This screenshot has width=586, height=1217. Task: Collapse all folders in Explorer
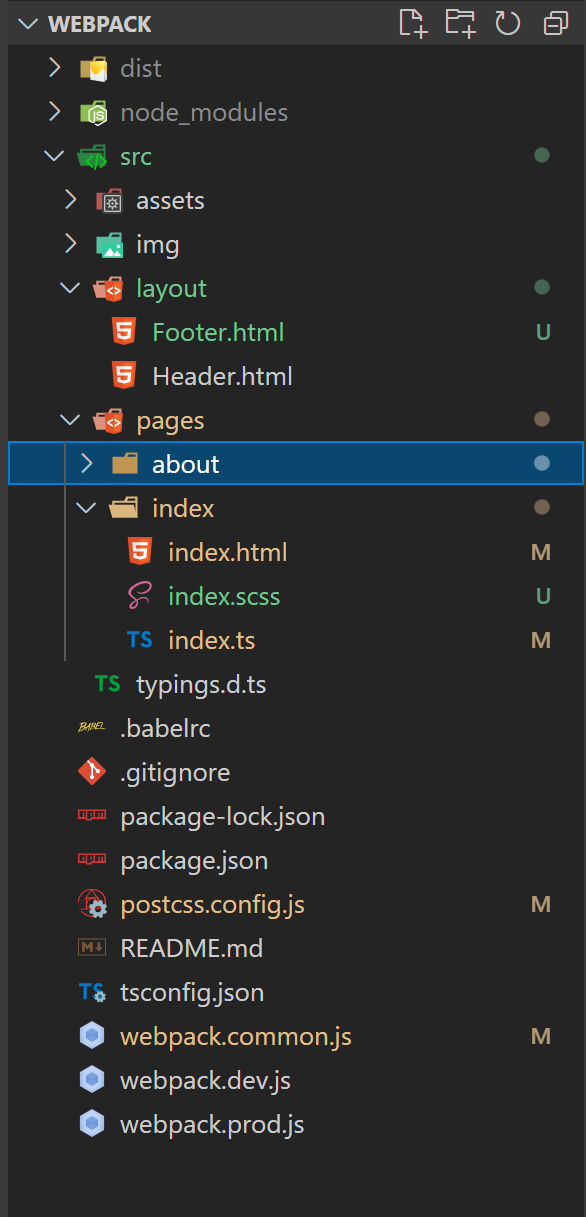555,23
